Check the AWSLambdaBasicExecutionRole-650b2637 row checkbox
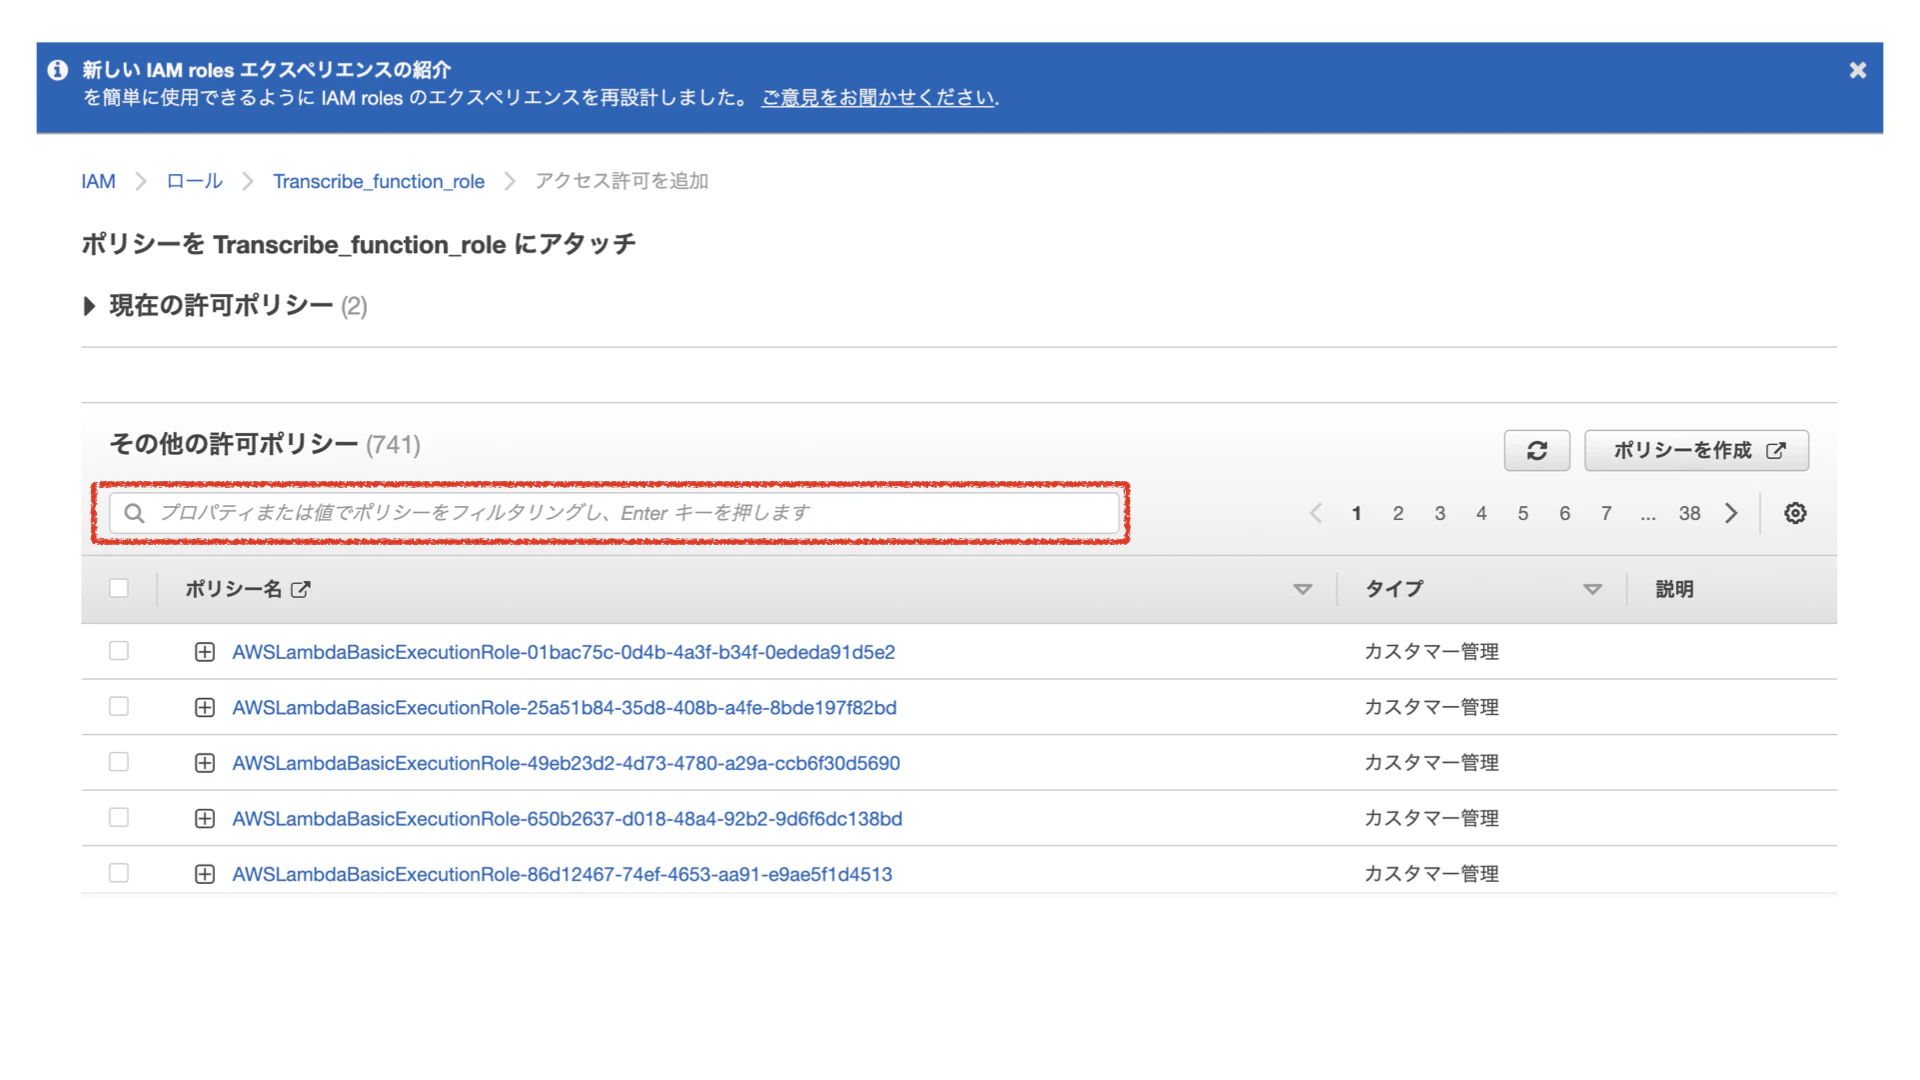The height and width of the screenshot is (1080, 1920). (119, 818)
